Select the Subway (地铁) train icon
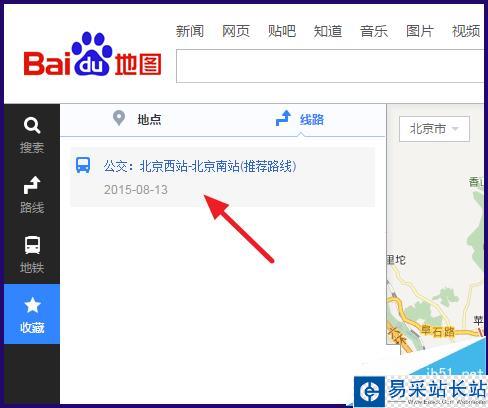The width and height of the screenshot is (488, 408). pyautogui.click(x=32, y=245)
